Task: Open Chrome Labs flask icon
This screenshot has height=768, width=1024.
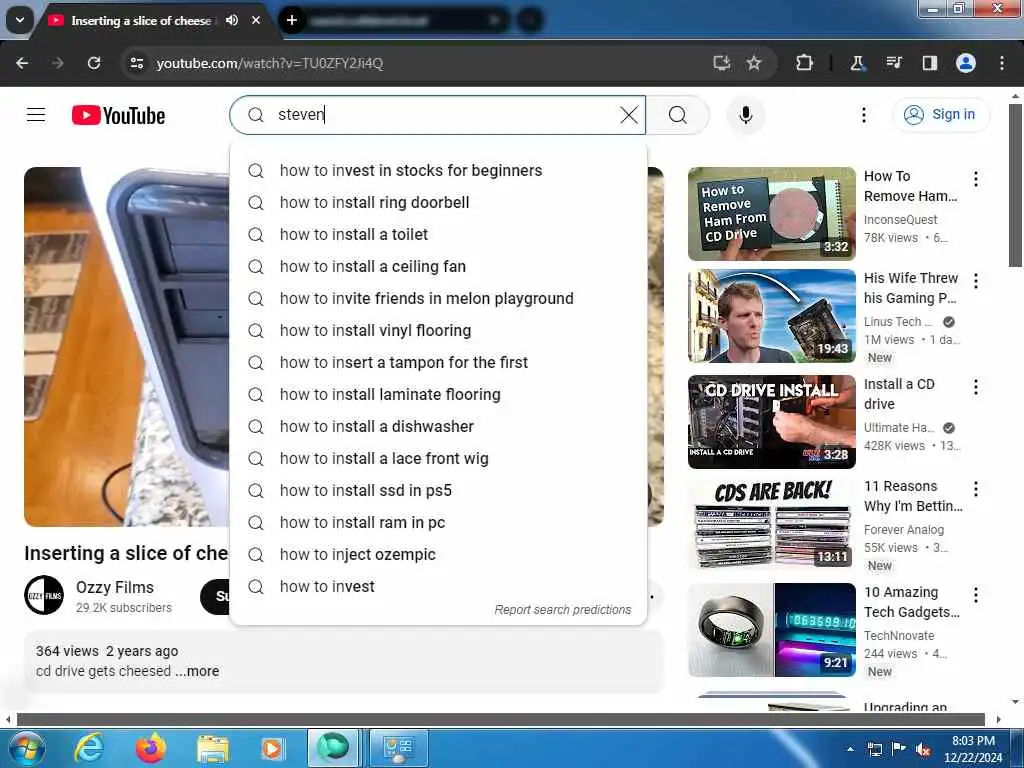Action: coord(857,63)
